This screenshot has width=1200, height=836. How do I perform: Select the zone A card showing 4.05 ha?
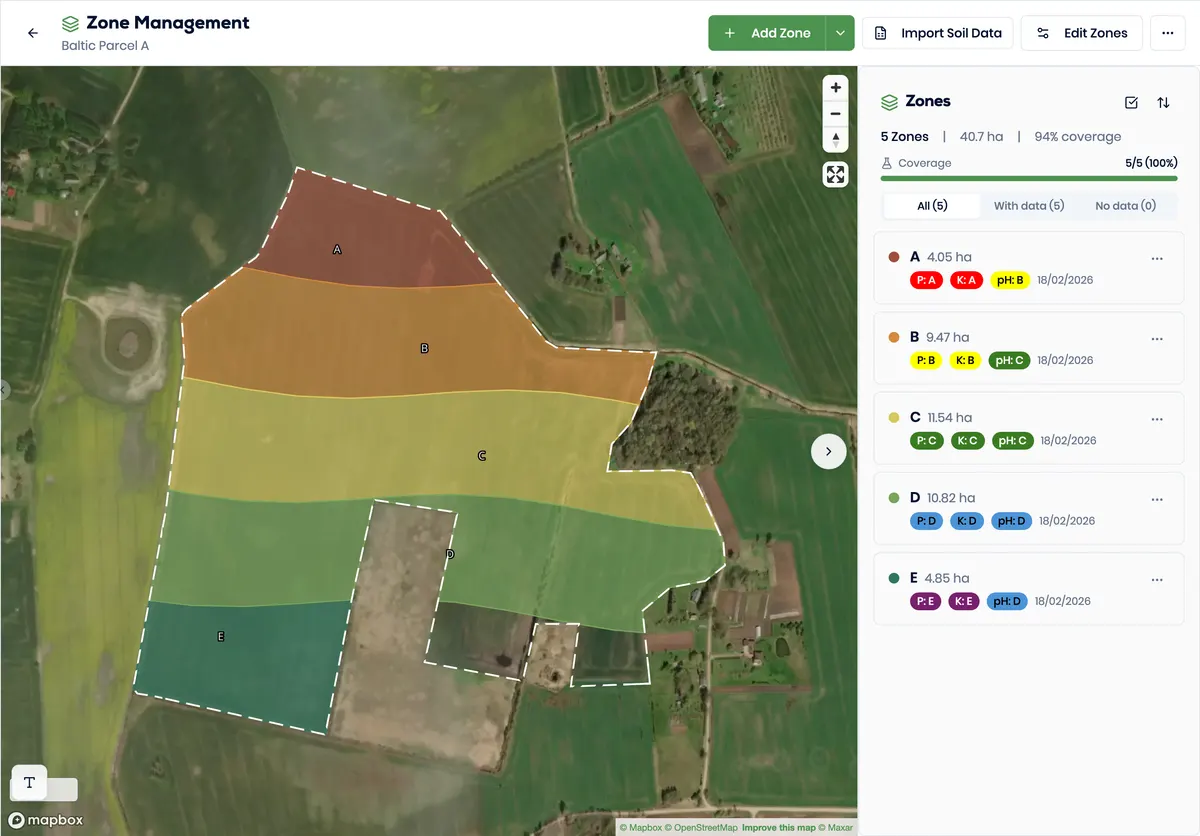(x=1029, y=268)
